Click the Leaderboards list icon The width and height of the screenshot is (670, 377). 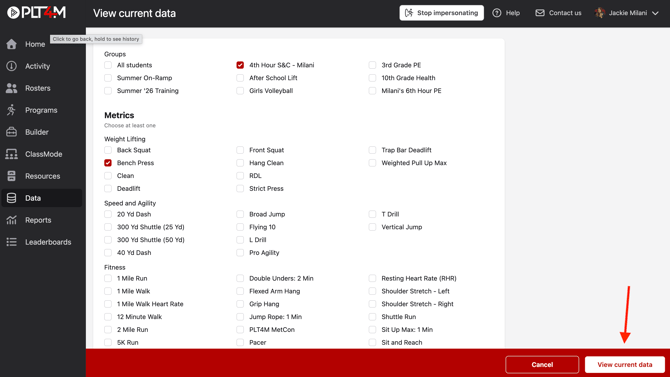[12, 242]
